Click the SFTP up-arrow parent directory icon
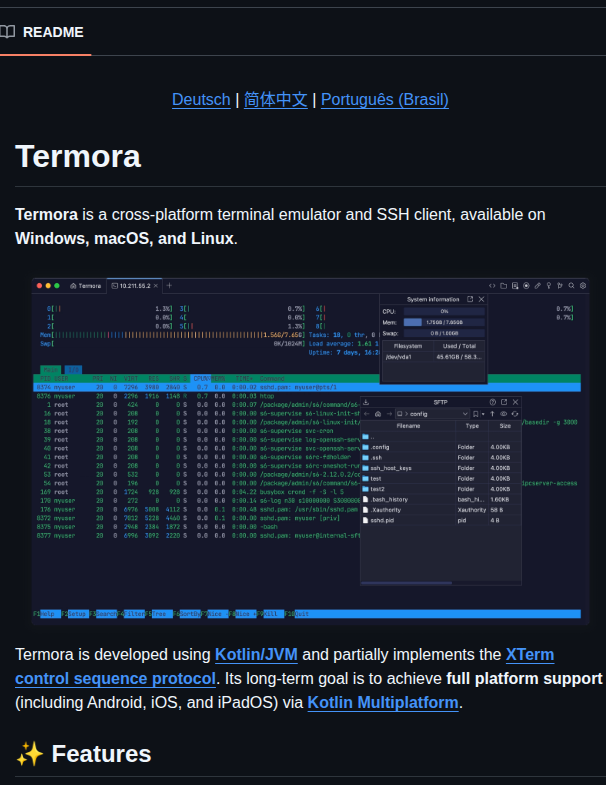Screen dimensions: 606x785 pyautogui.click(x=492, y=414)
